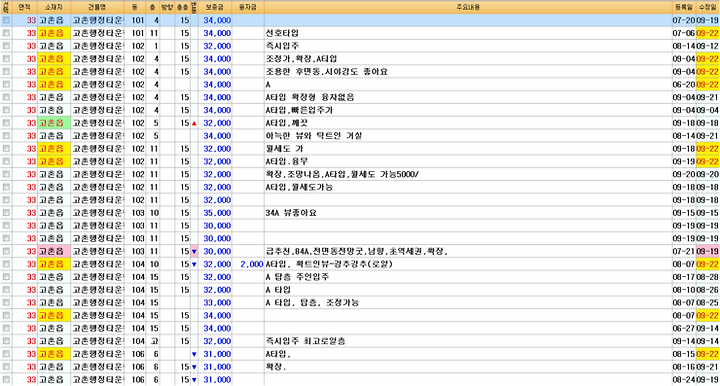Click the 변동 column header
Viewport: 720px width, 386px height.
pos(194,7)
